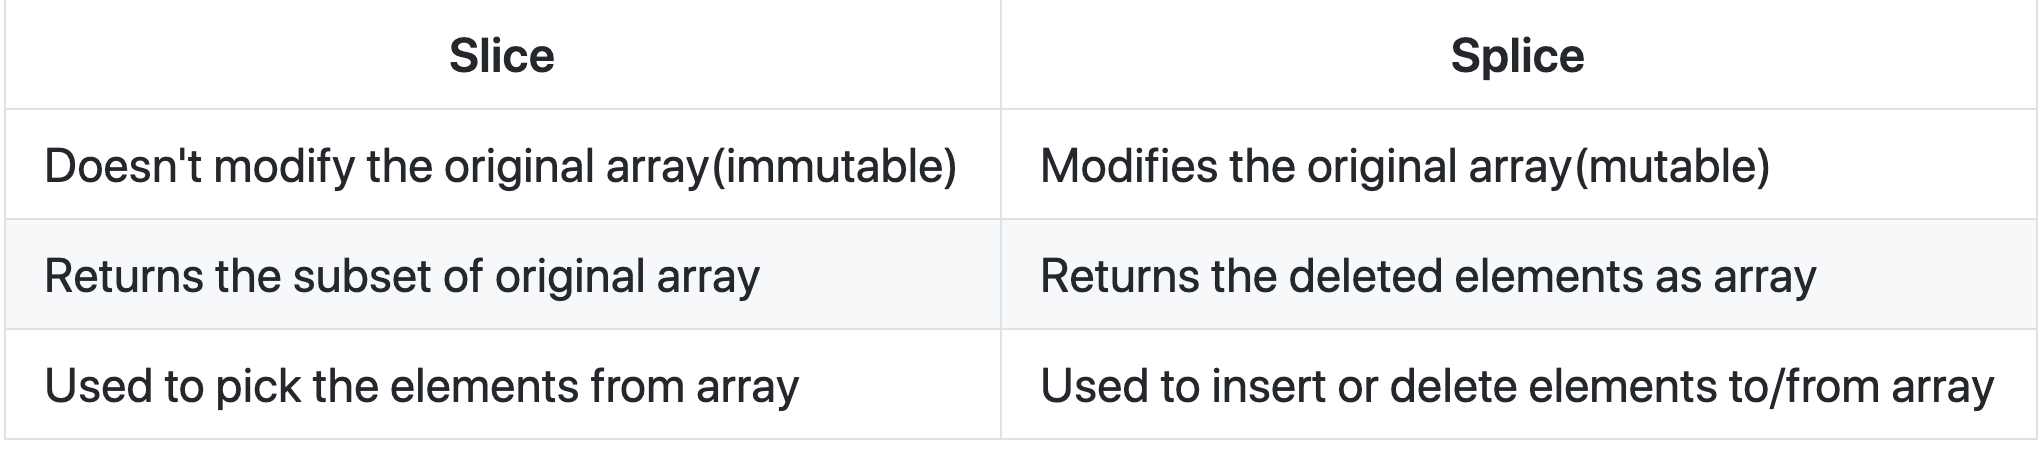Image resolution: width=2040 pixels, height=450 pixels.
Task: Select the "Used to insert or delete elements" cell
Action: pos(1518,385)
